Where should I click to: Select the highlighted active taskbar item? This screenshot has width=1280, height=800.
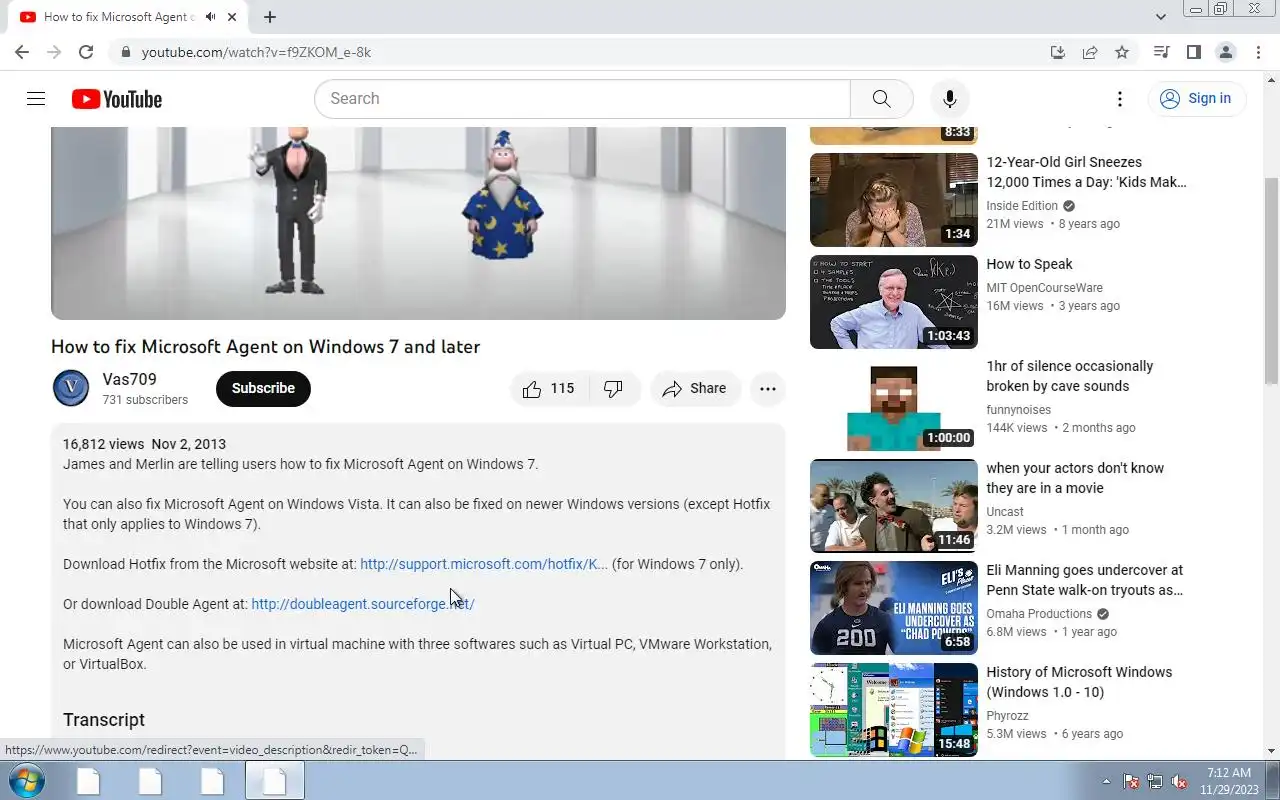[x=275, y=780]
